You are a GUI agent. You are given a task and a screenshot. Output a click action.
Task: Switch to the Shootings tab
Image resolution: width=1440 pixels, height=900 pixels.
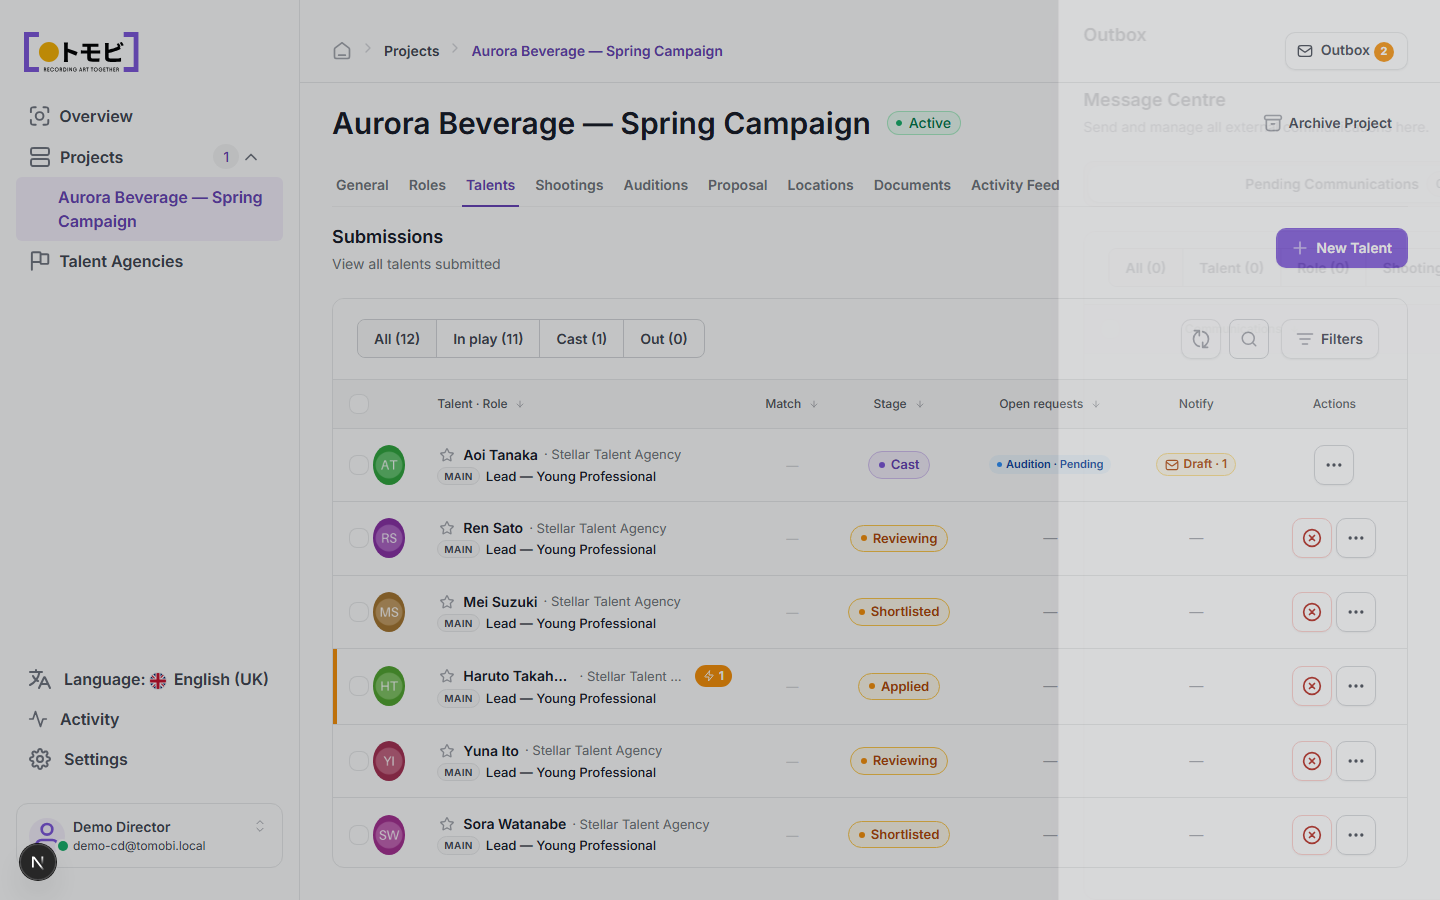(x=569, y=185)
